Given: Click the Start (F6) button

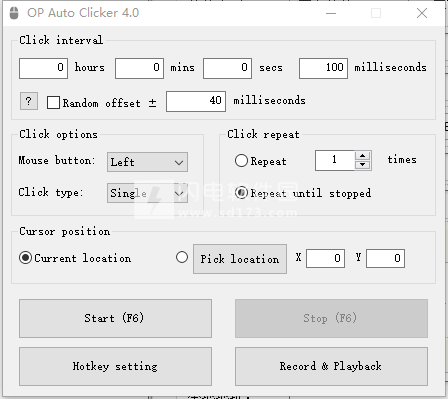Looking at the screenshot, I should point(115,318).
